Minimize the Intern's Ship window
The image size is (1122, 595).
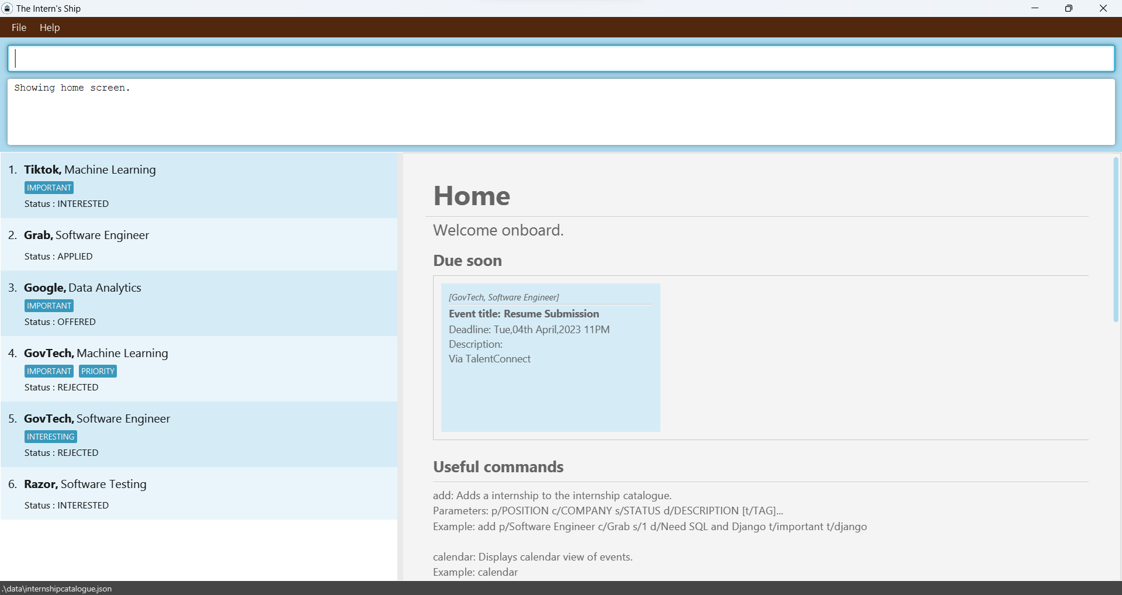[1035, 8]
